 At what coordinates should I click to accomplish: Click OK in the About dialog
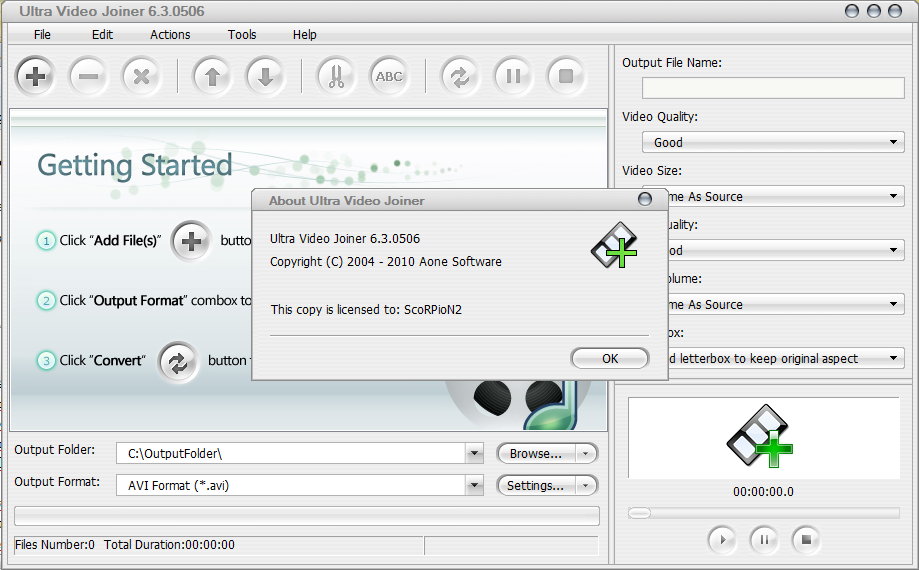pos(610,358)
